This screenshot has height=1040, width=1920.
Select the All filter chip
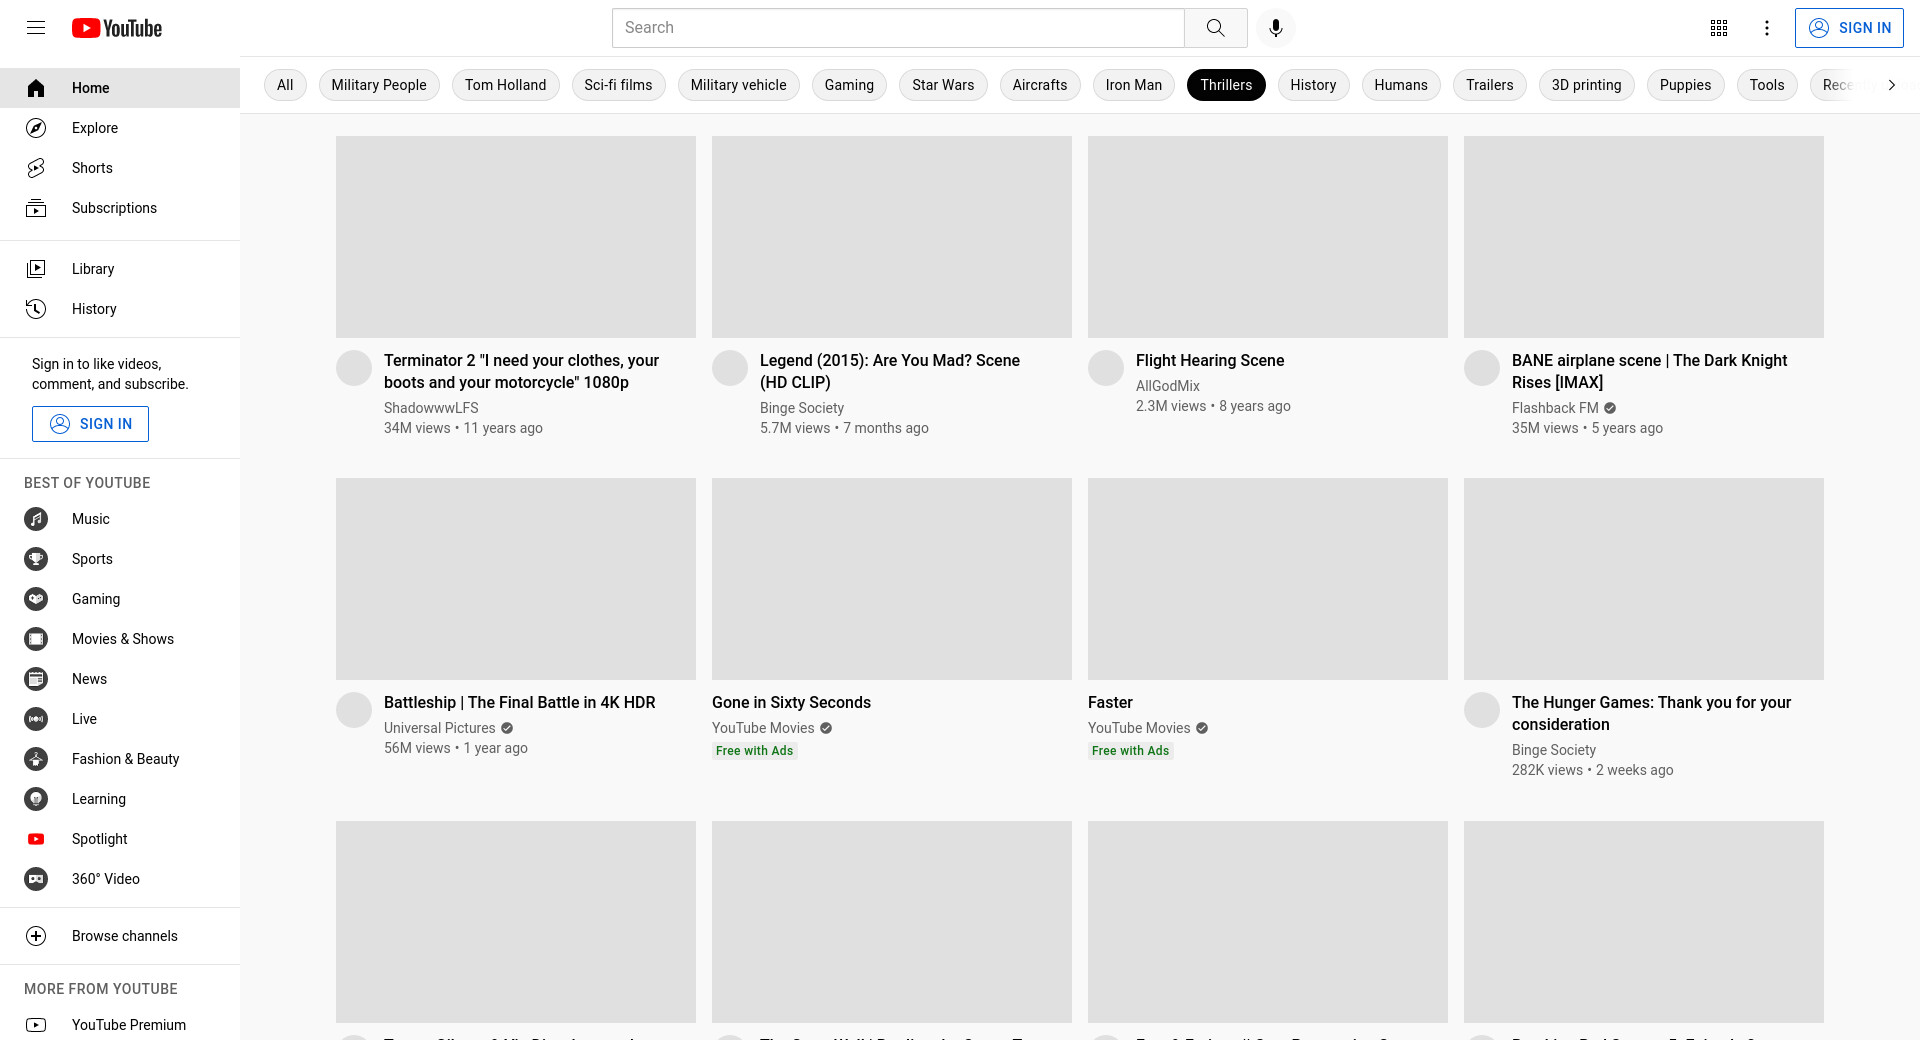point(285,85)
